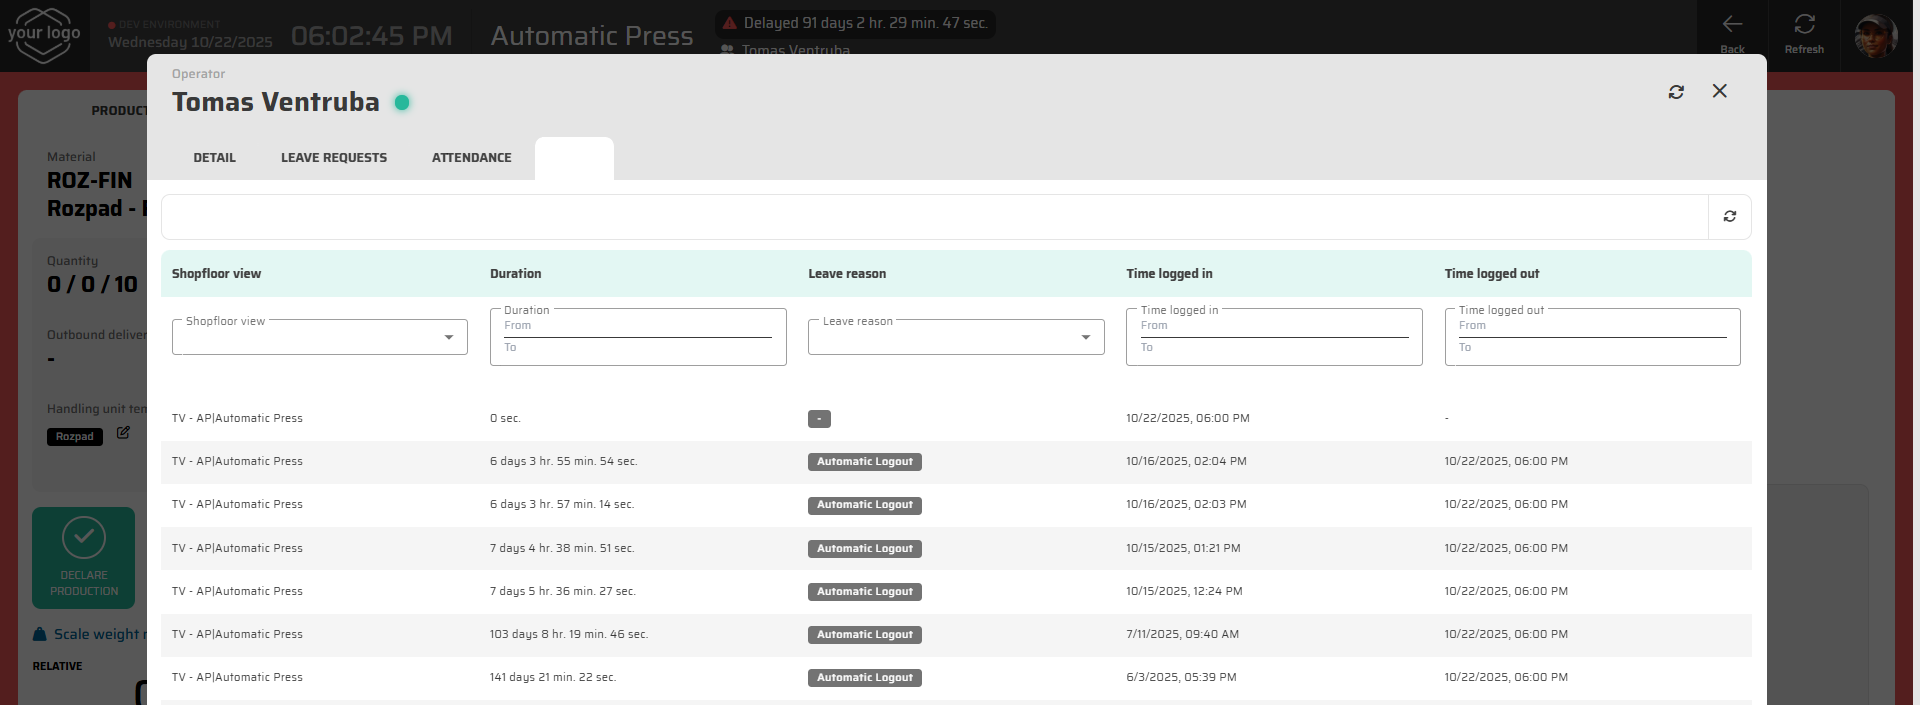Select the Attendance tab
This screenshot has width=1920, height=705.
pyautogui.click(x=471, y=158)
